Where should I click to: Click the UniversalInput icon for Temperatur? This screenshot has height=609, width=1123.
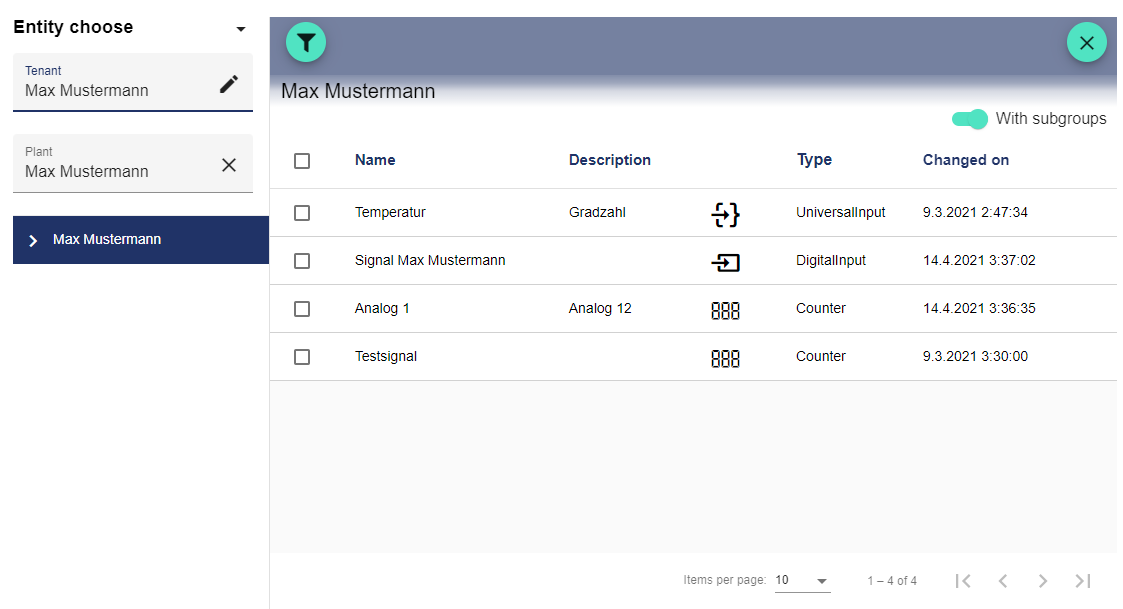point(725,213)
